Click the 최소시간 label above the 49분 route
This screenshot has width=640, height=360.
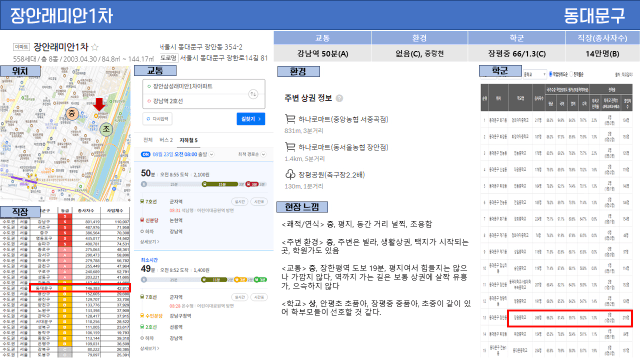click(149, 260)
